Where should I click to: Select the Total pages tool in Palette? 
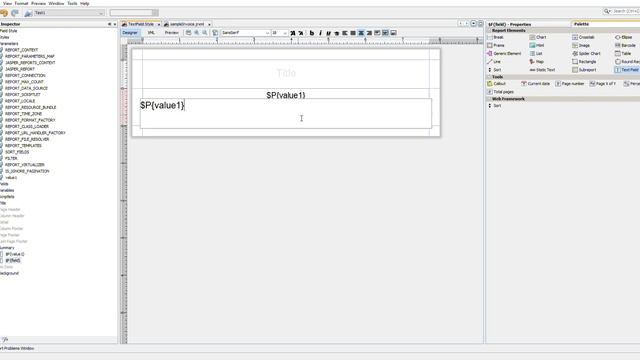500,92
